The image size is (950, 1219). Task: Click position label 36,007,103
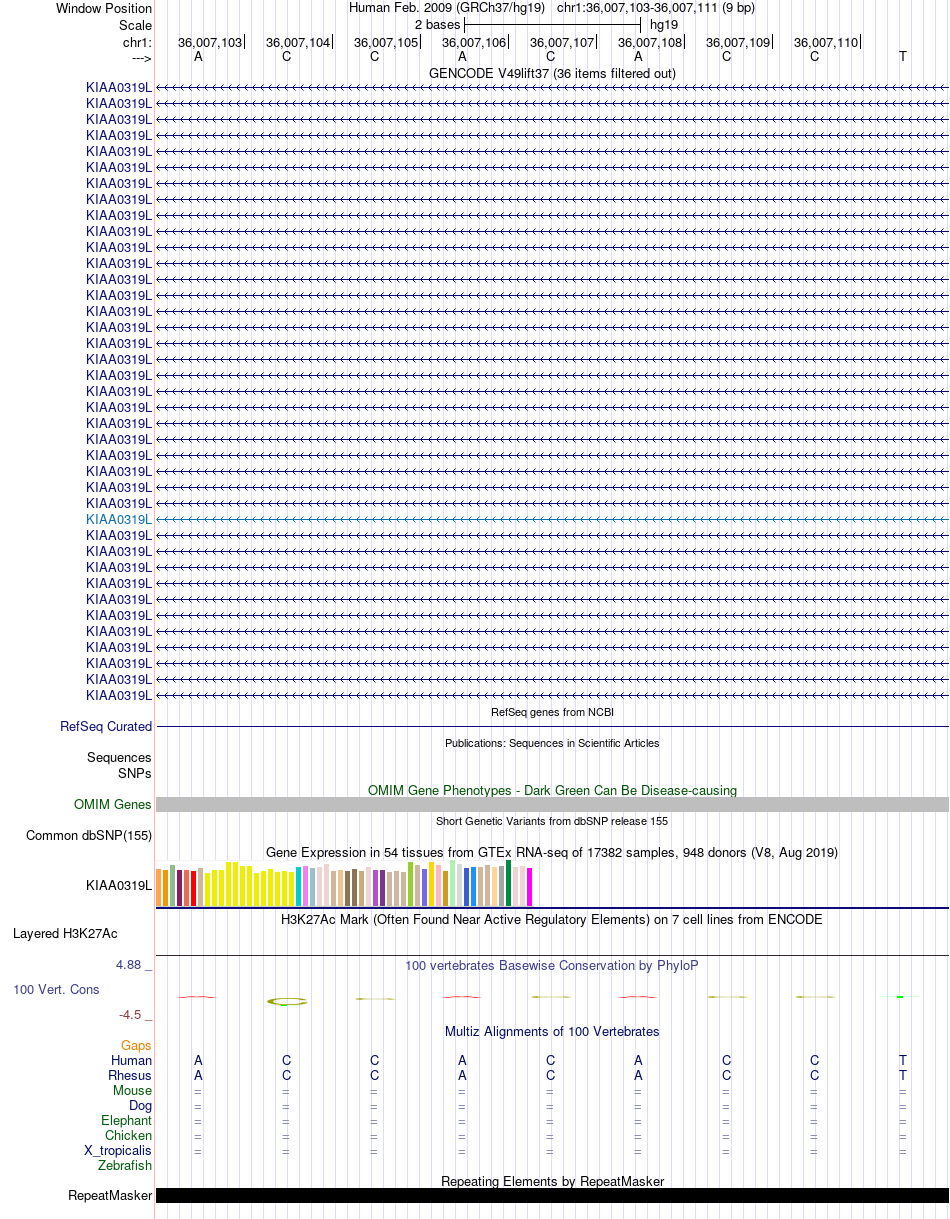coord(210,42)
